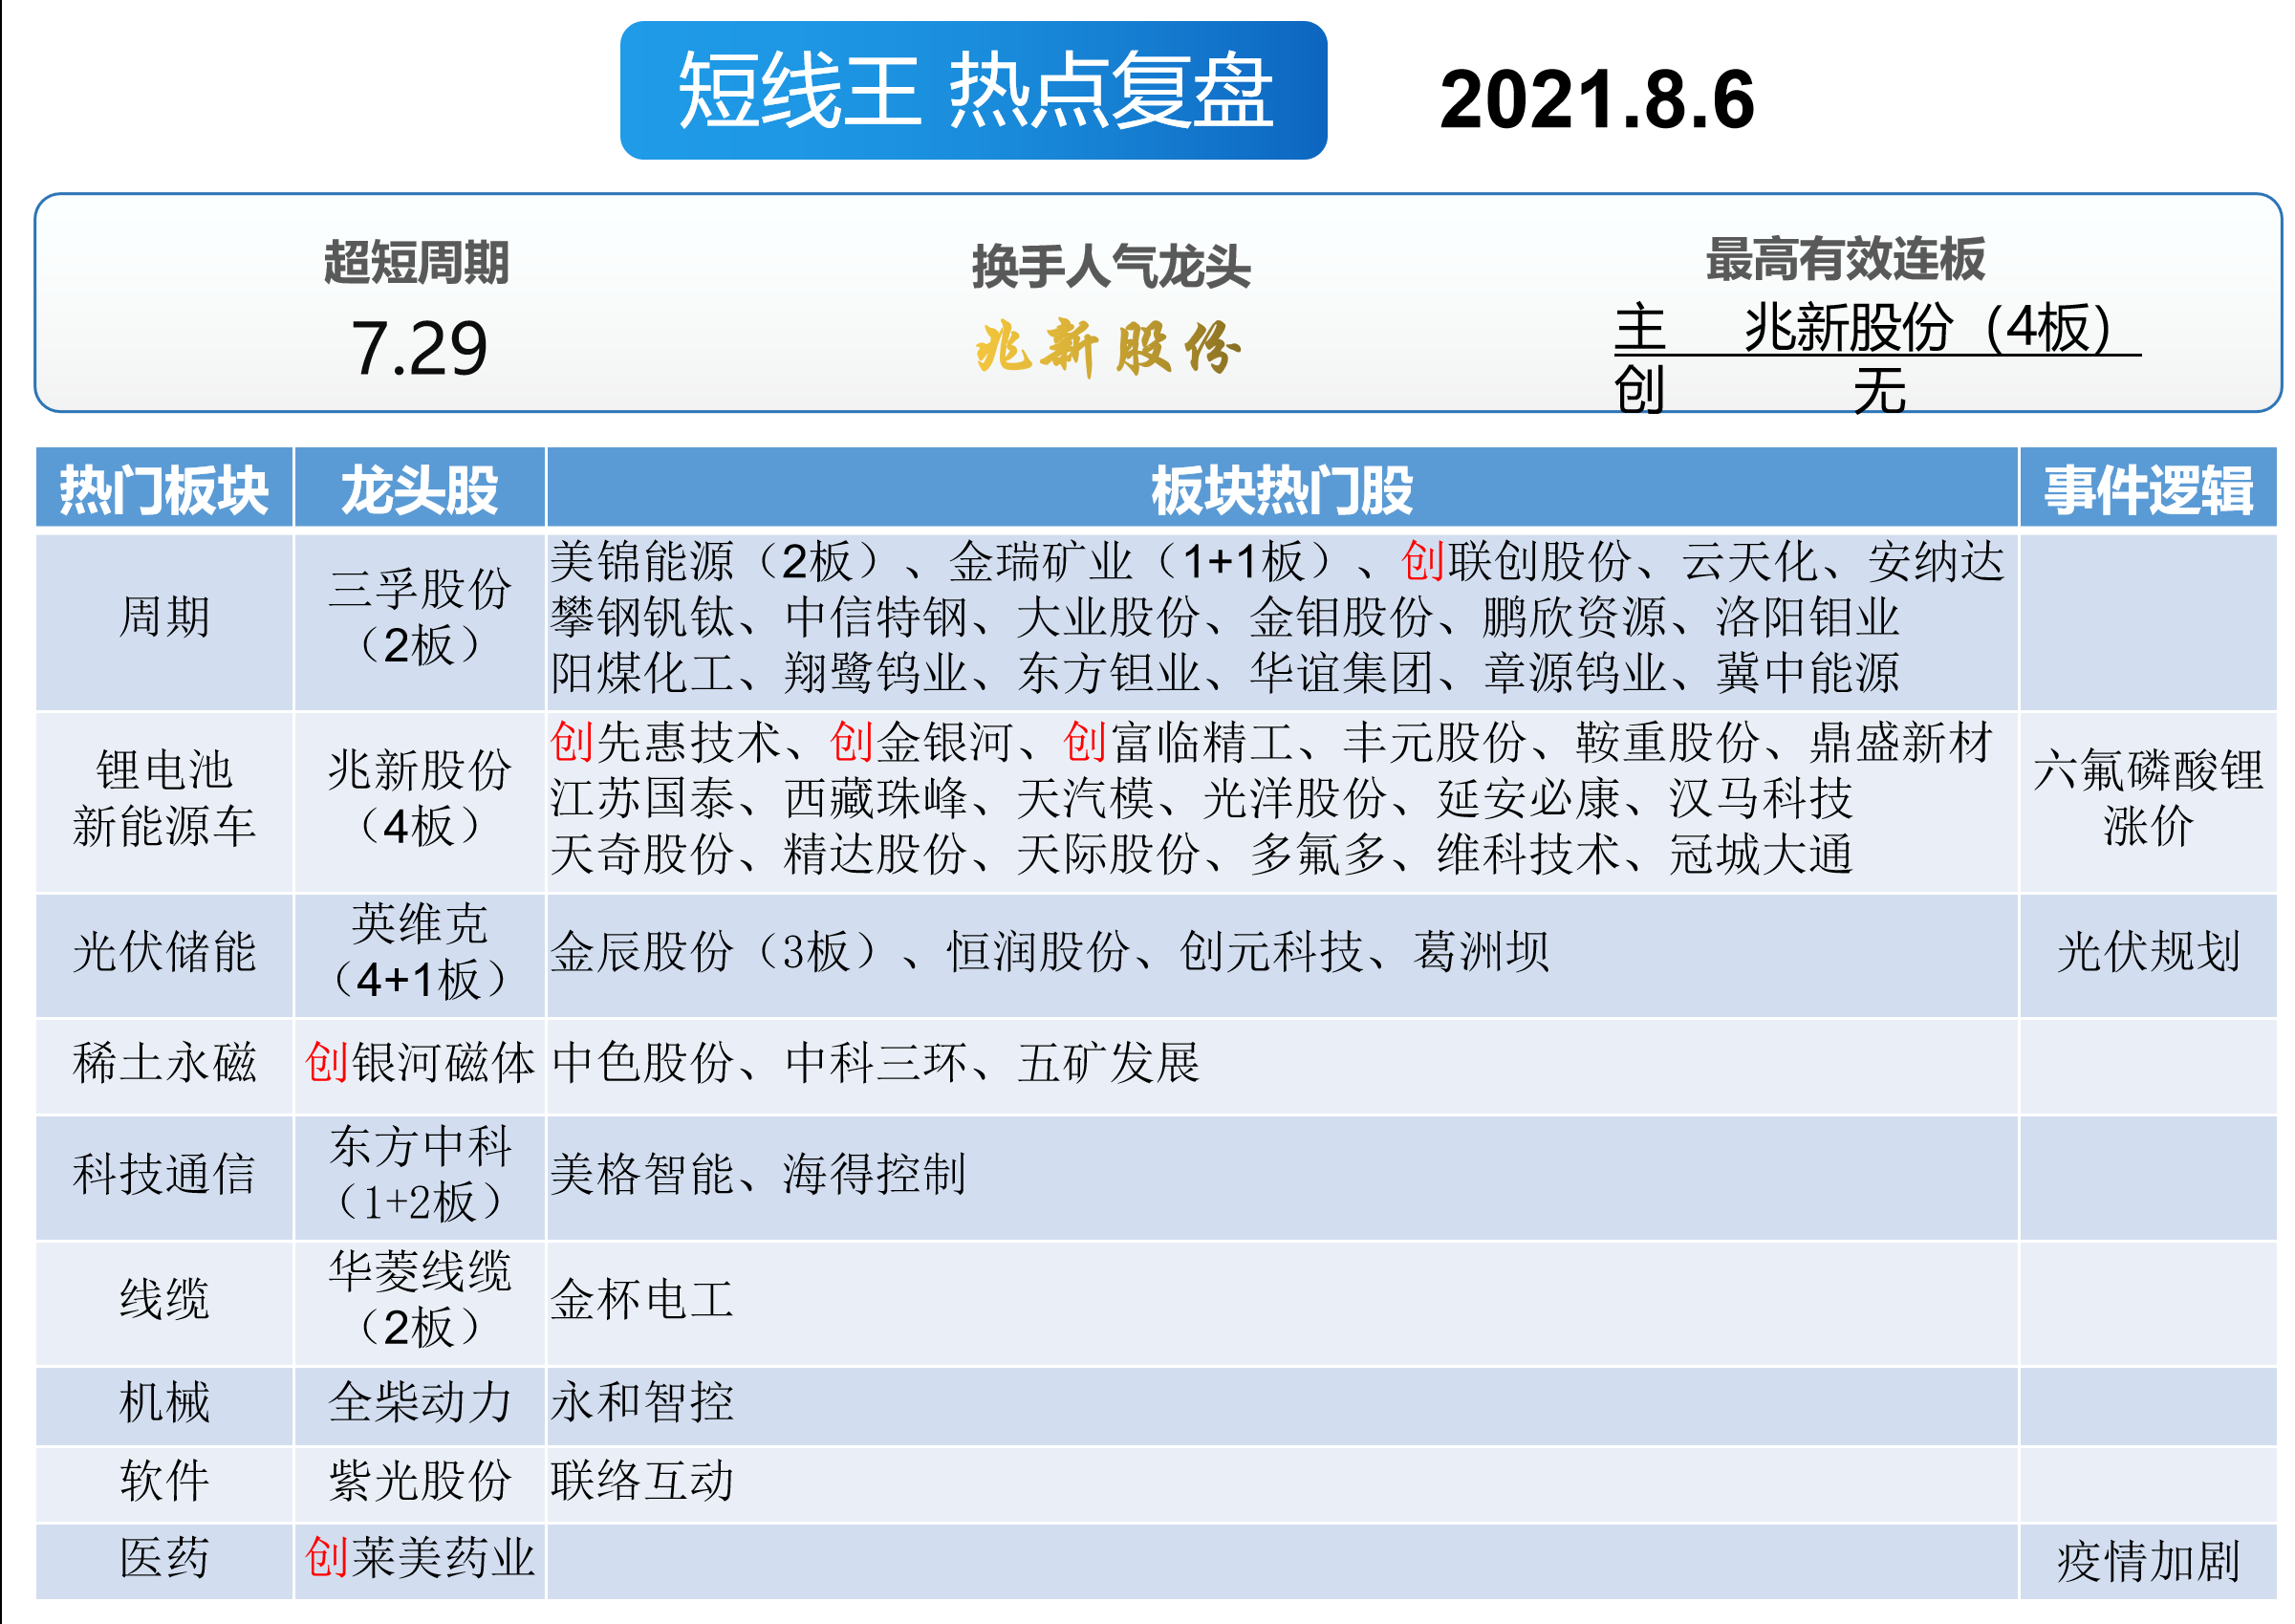Select the 稀土永磁 sector cell
Viewport: 2295px width, 1624px height.
pyautogui.click(x=164, y=1064)
